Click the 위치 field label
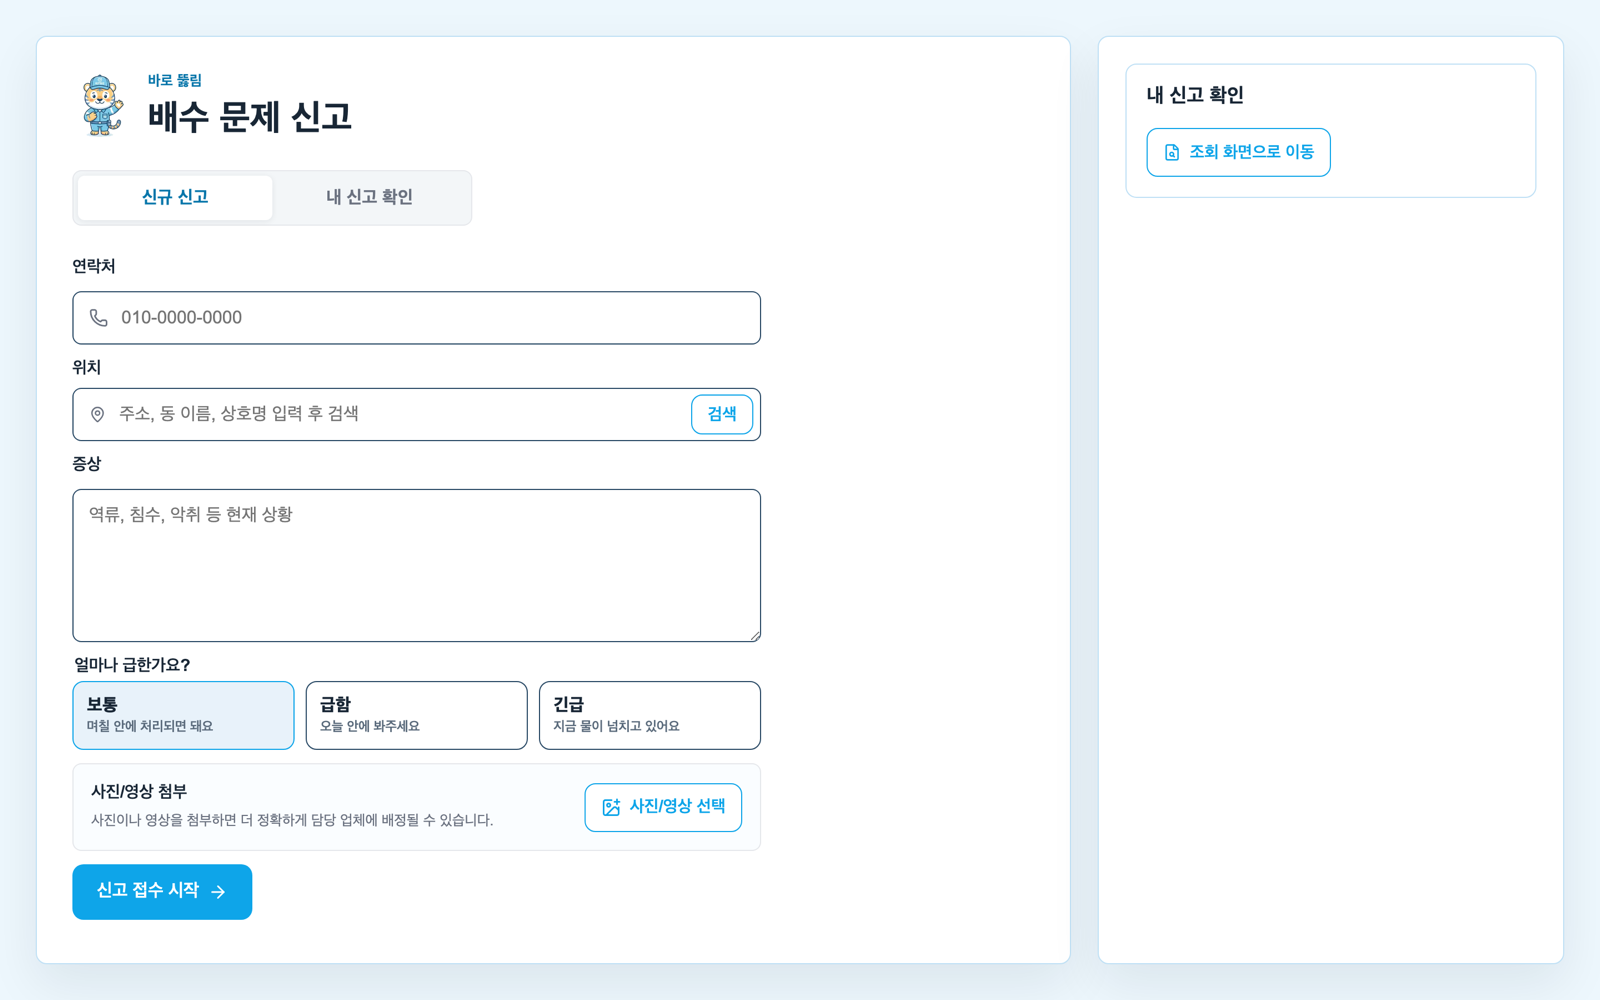 [x=87, y=367]
